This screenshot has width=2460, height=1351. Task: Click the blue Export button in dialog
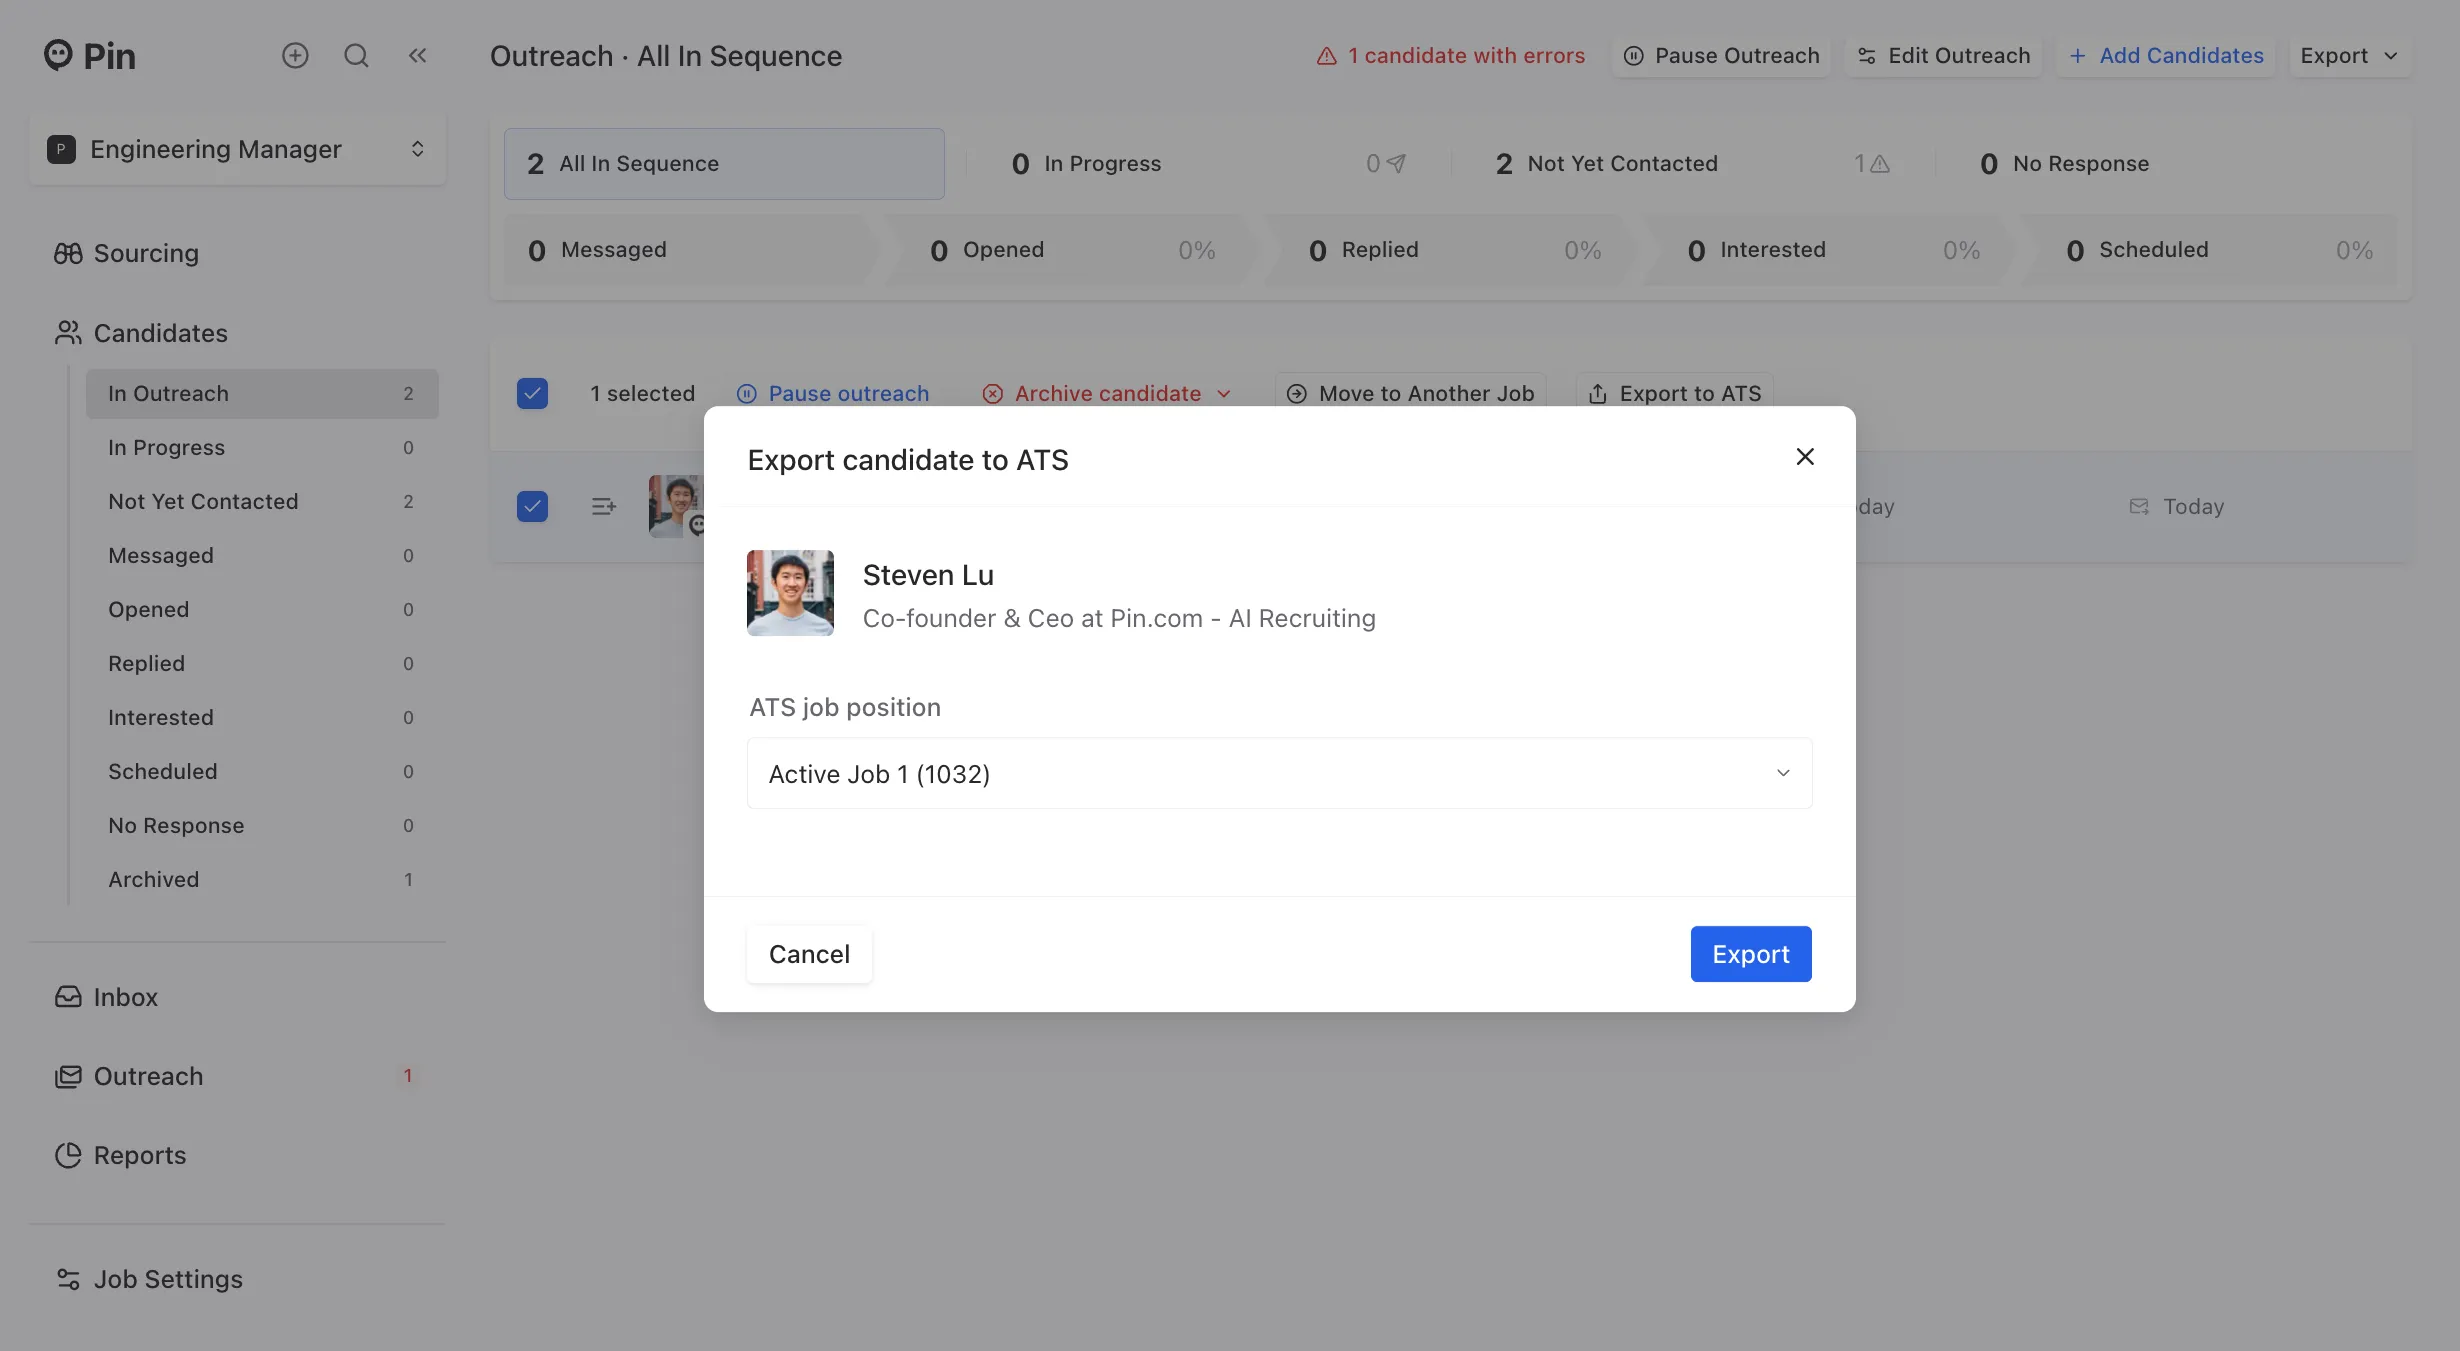[x=1751, y=954]
